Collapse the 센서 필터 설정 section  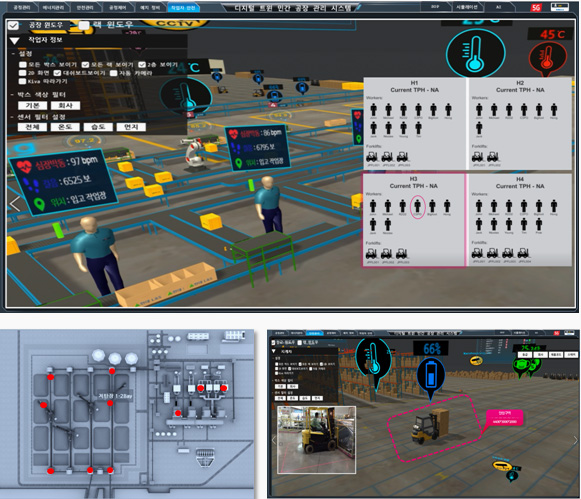tap(13, 117)
